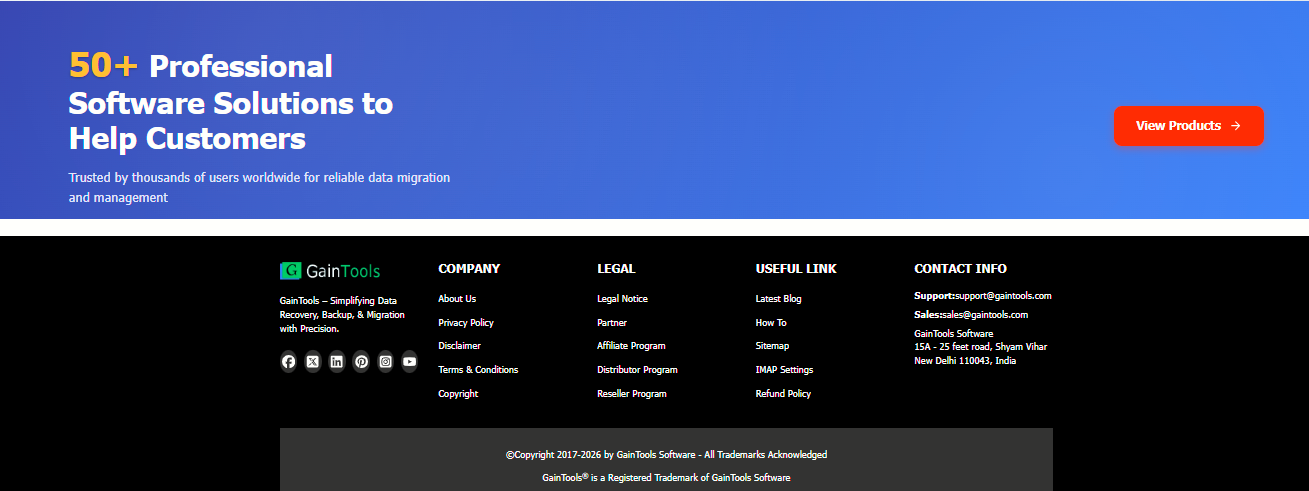1309x491 pixels.
Task: Open the LinkedIn social icon
Action: 337,362
